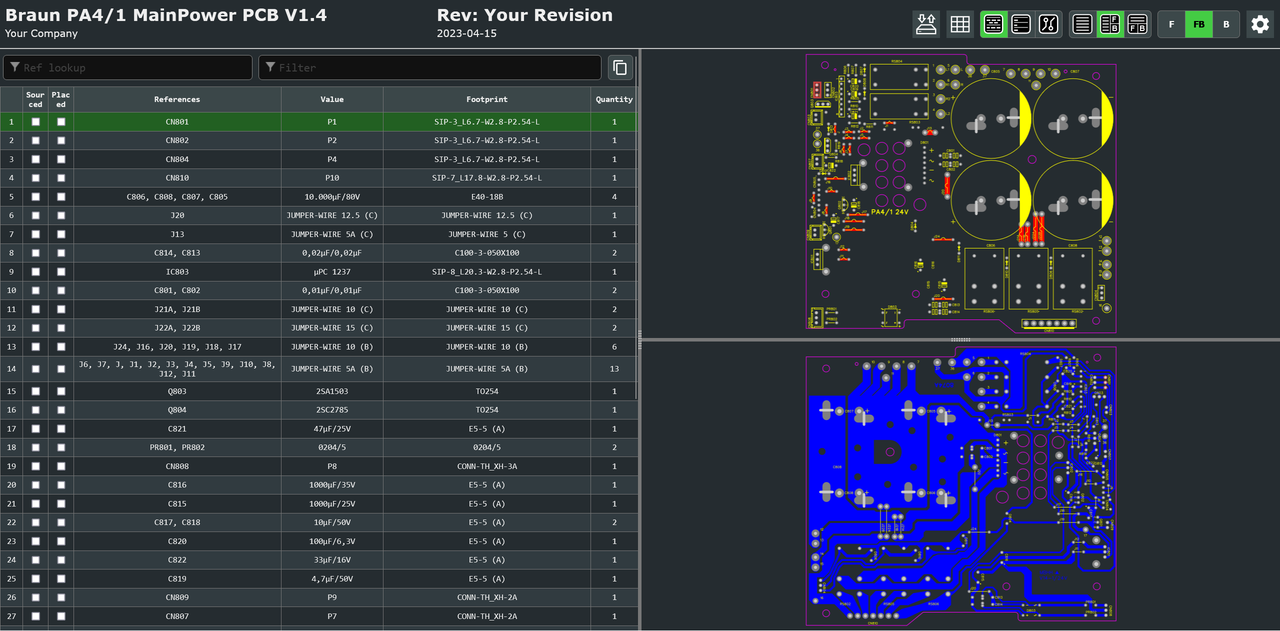Tick Sourced checkbox for CN801

pyautogui.click(x=36, y=122)
